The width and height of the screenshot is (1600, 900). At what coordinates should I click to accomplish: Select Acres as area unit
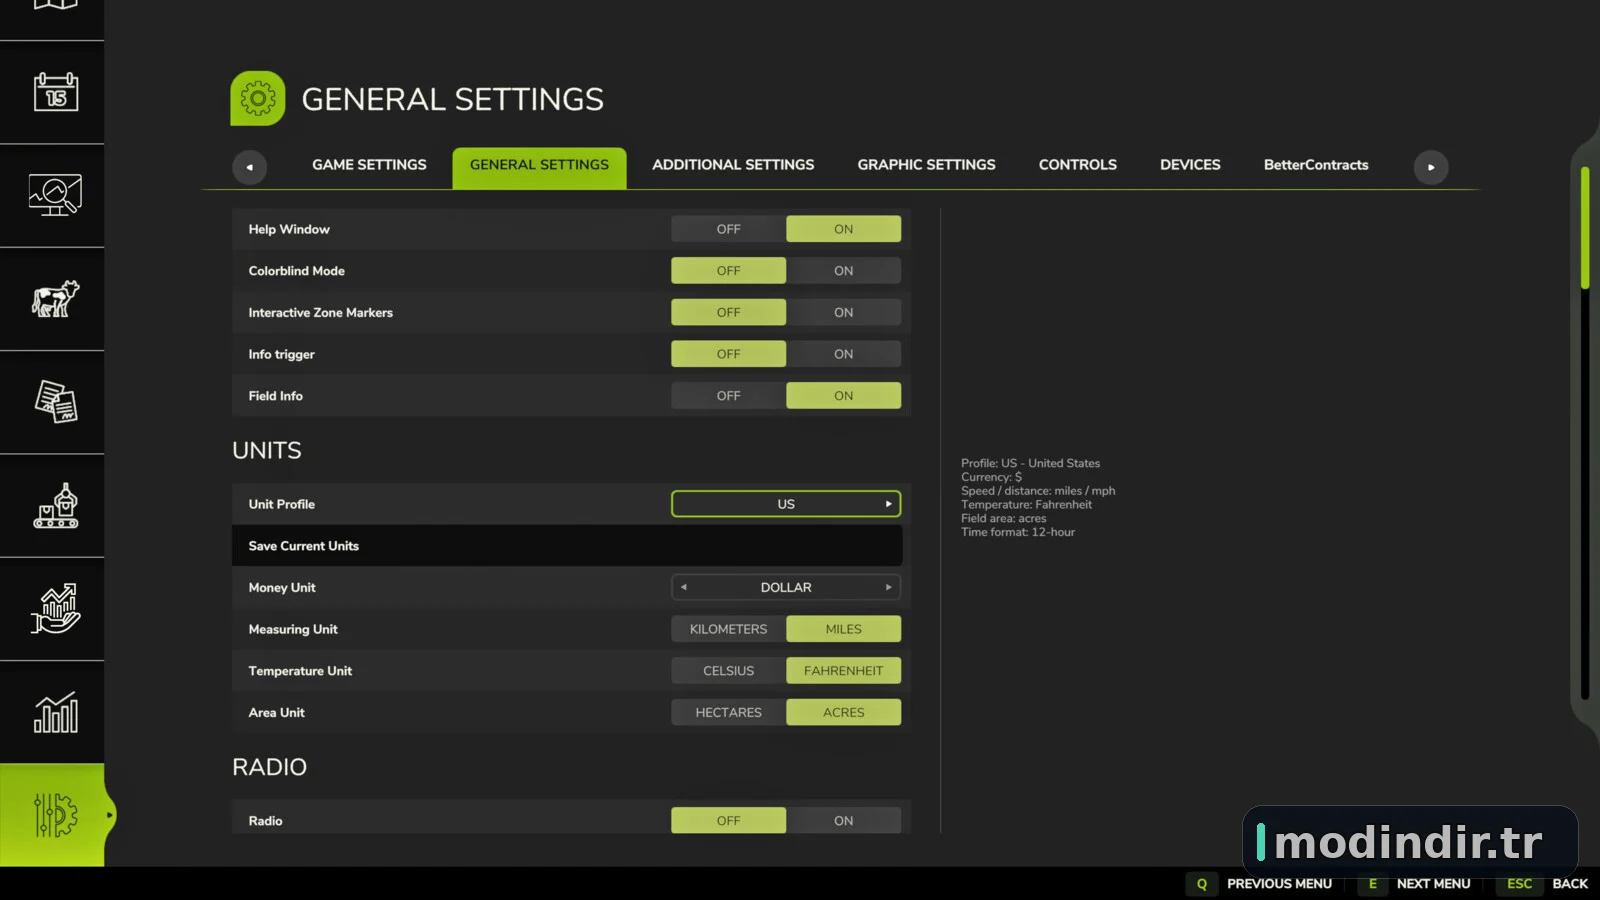pyautogui.click(x=843, y=712)
